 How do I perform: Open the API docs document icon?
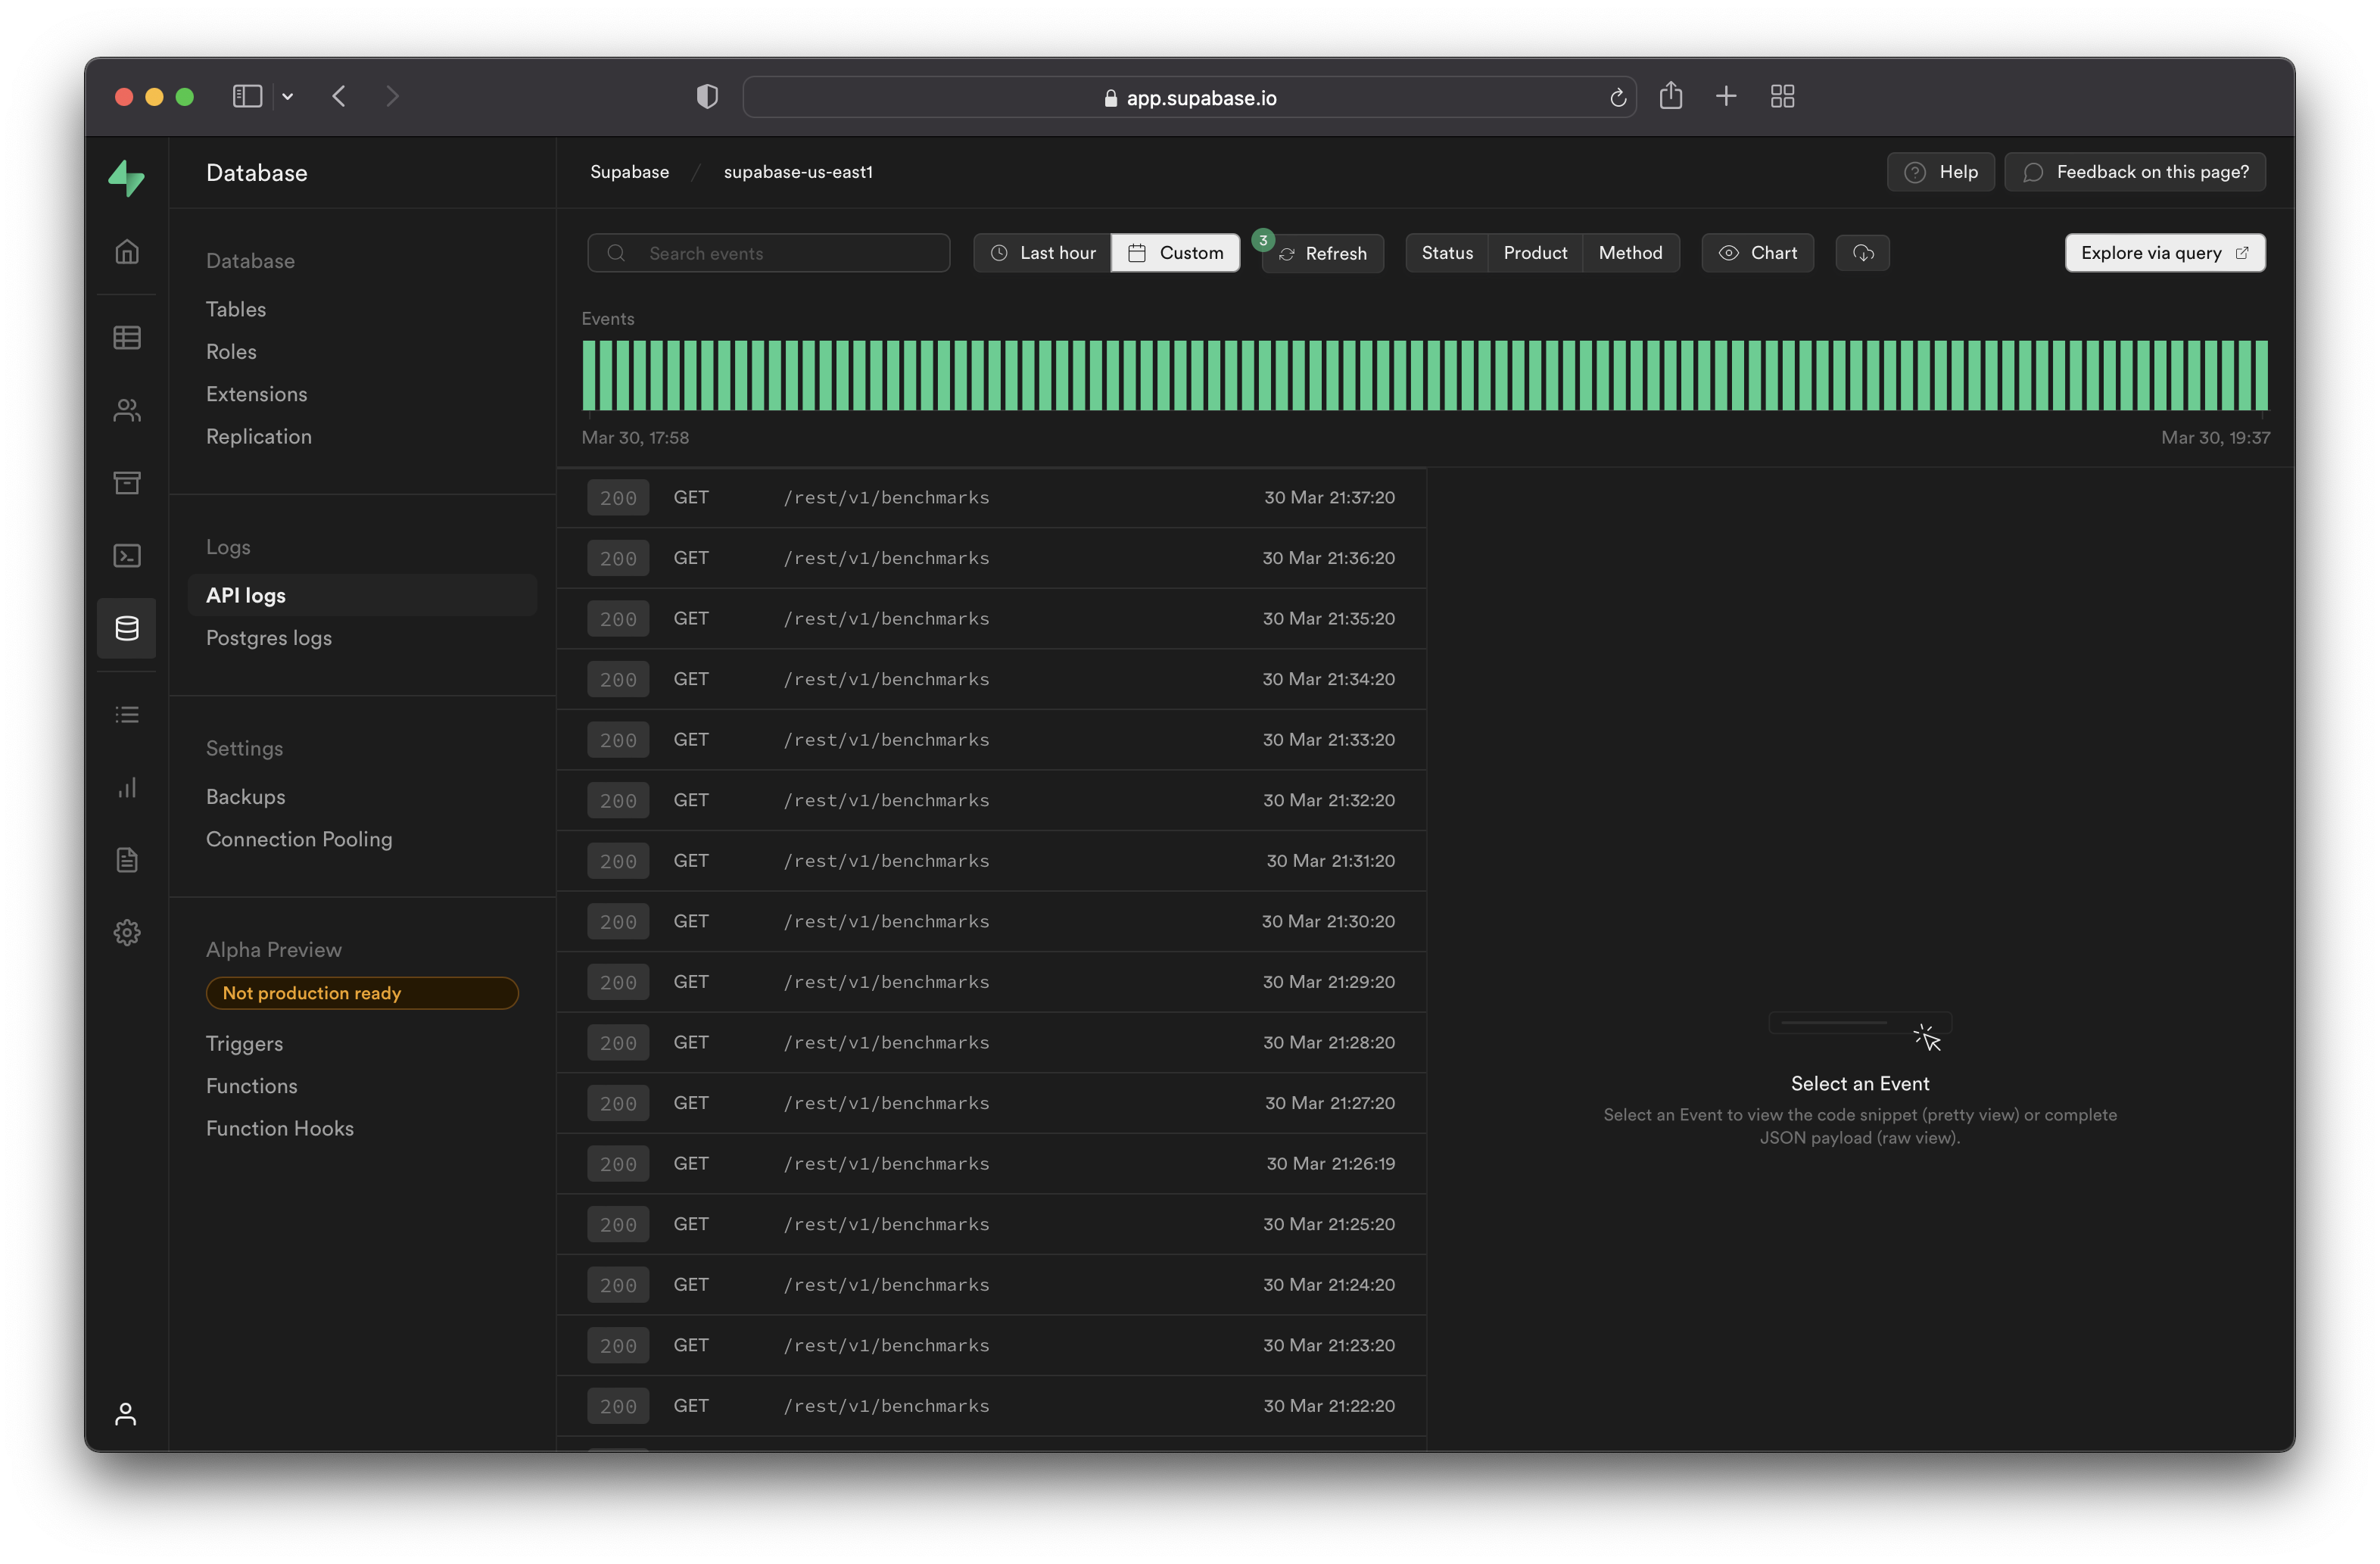click(x=127, y=860)
